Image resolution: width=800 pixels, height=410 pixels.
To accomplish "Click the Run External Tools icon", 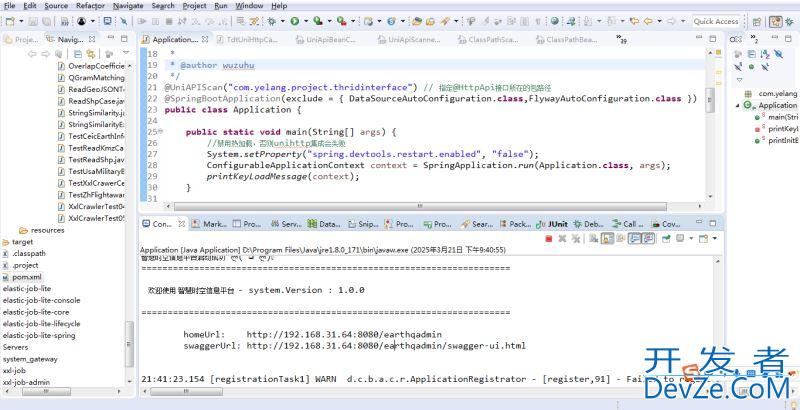I will tap(341, 21).
